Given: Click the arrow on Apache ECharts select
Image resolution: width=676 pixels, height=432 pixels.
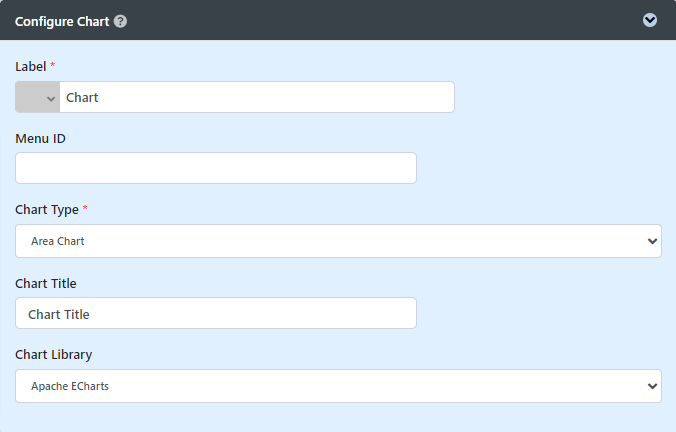Looking at the screenshot, I should [653, 386].
